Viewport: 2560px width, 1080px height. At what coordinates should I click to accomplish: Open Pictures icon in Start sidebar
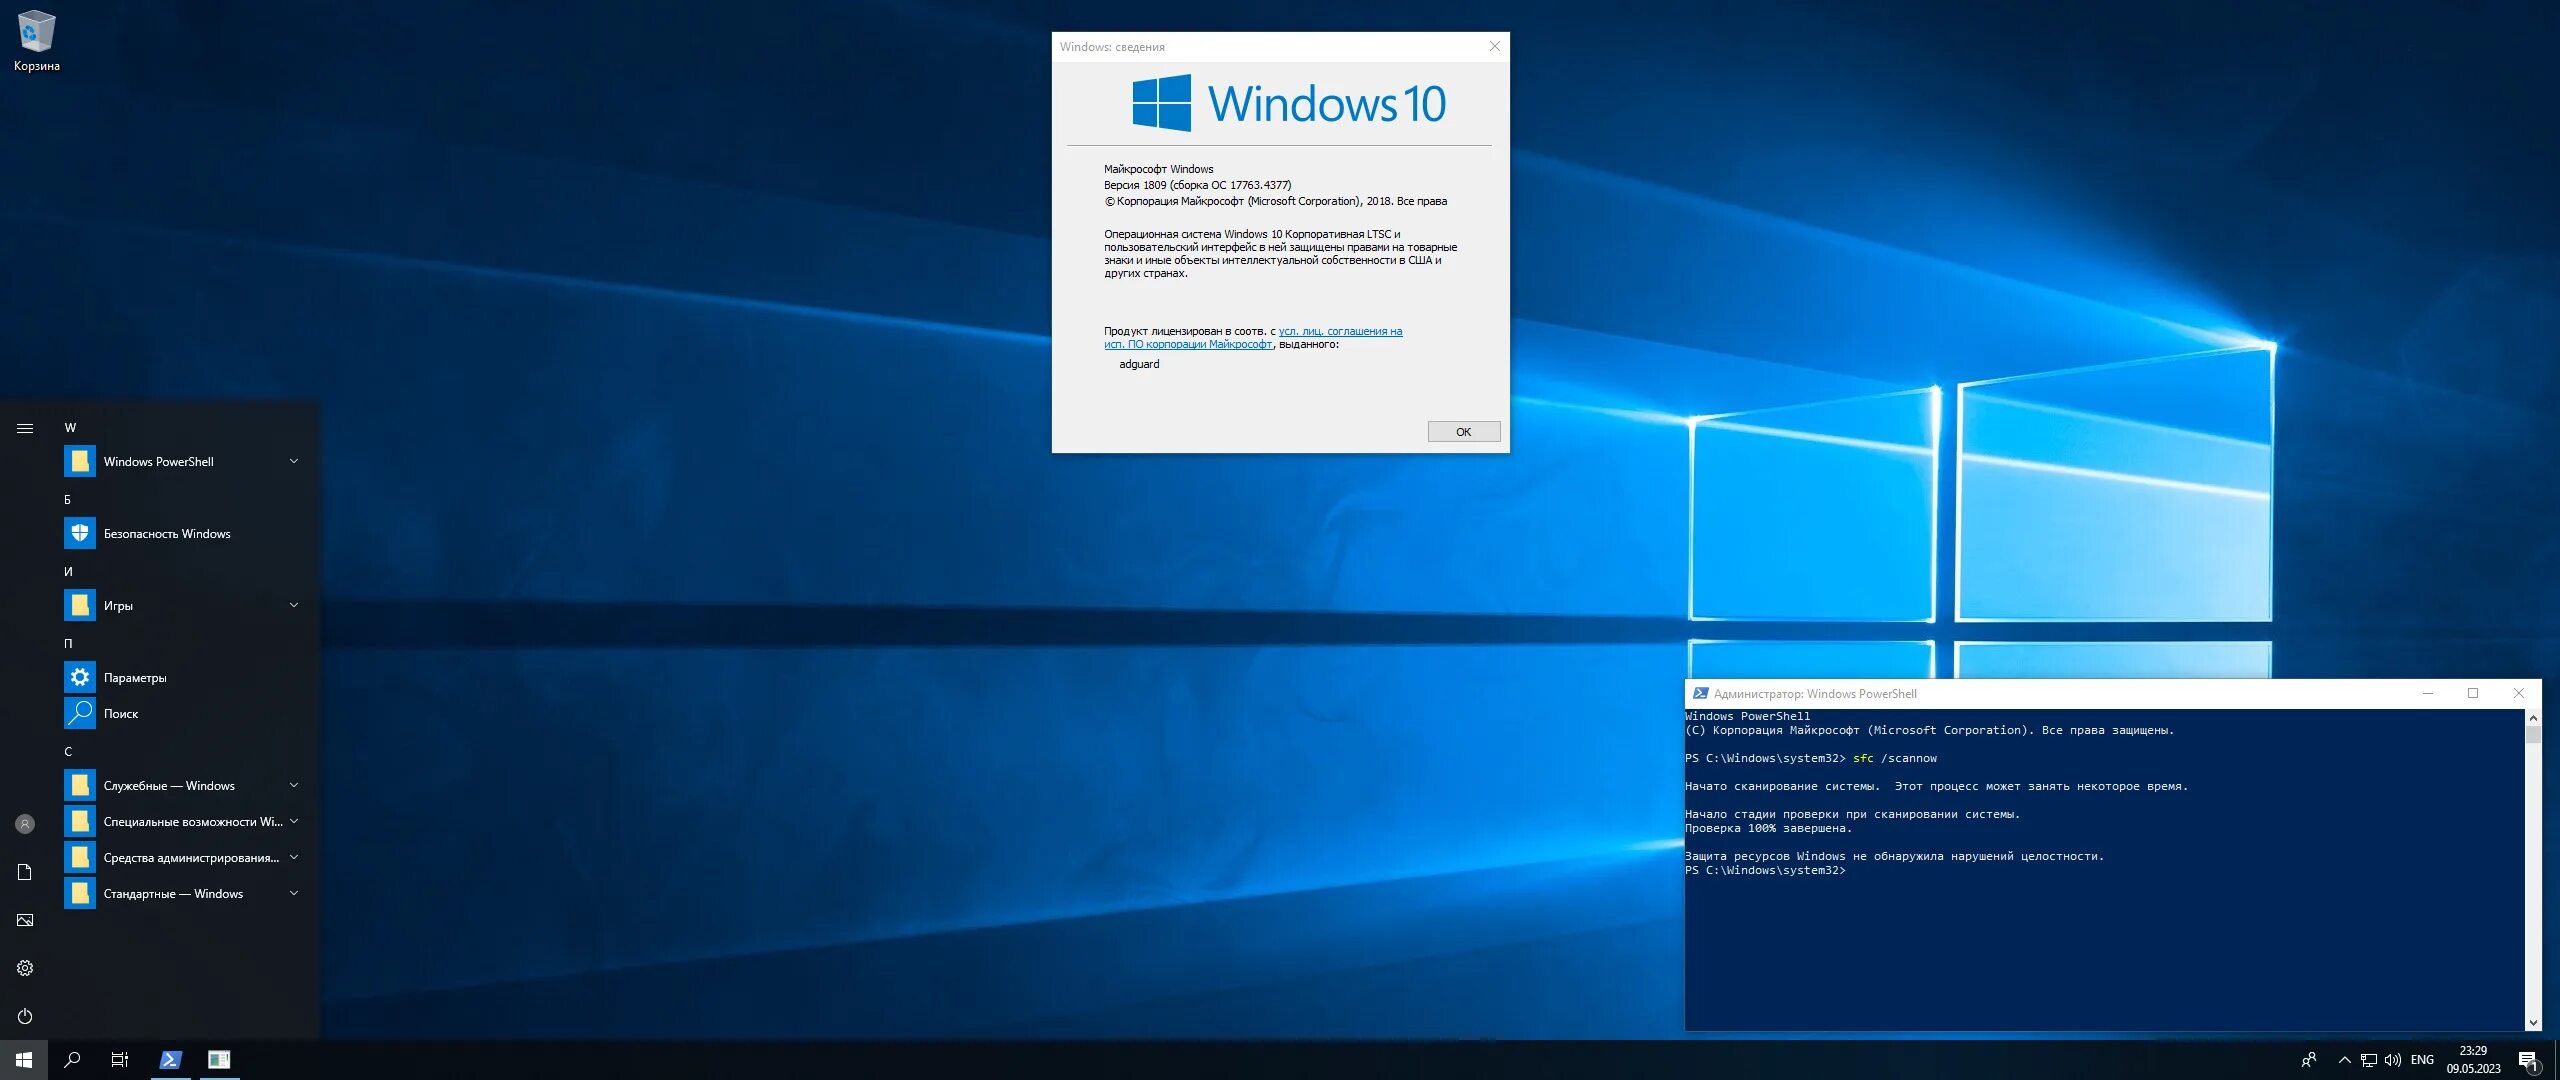click(x=25, y=920)
